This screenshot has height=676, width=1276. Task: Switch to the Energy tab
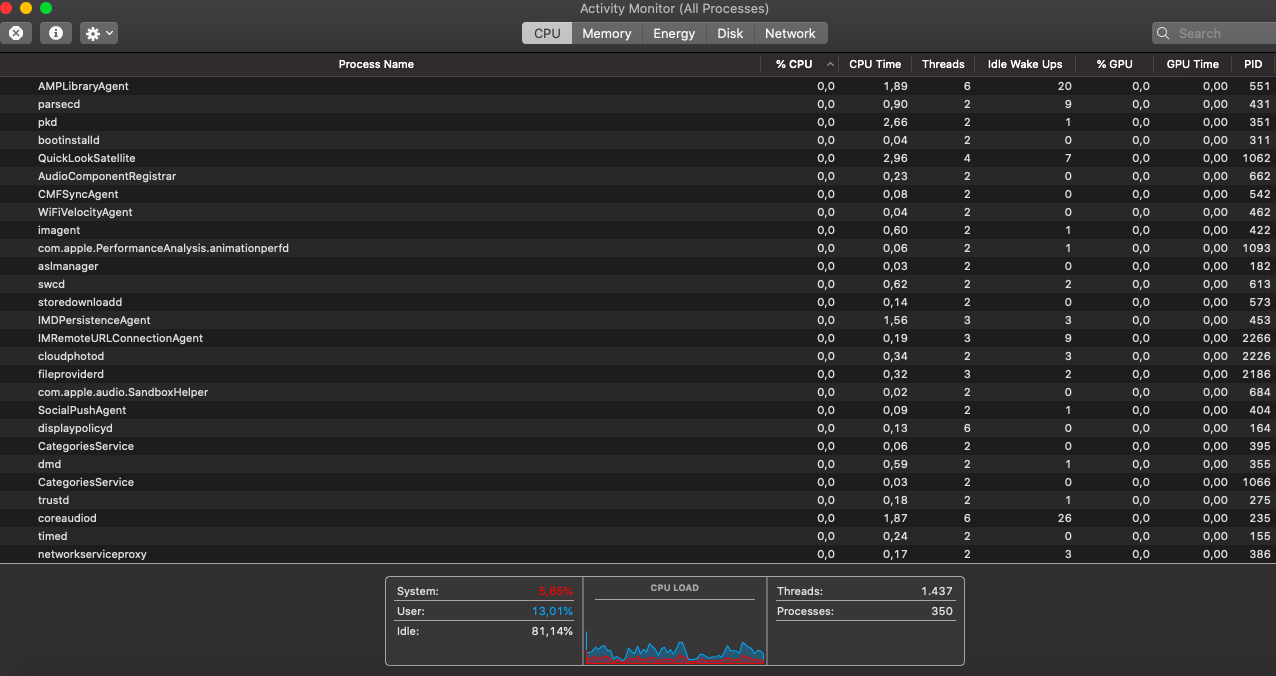click(x=674, y=33)
